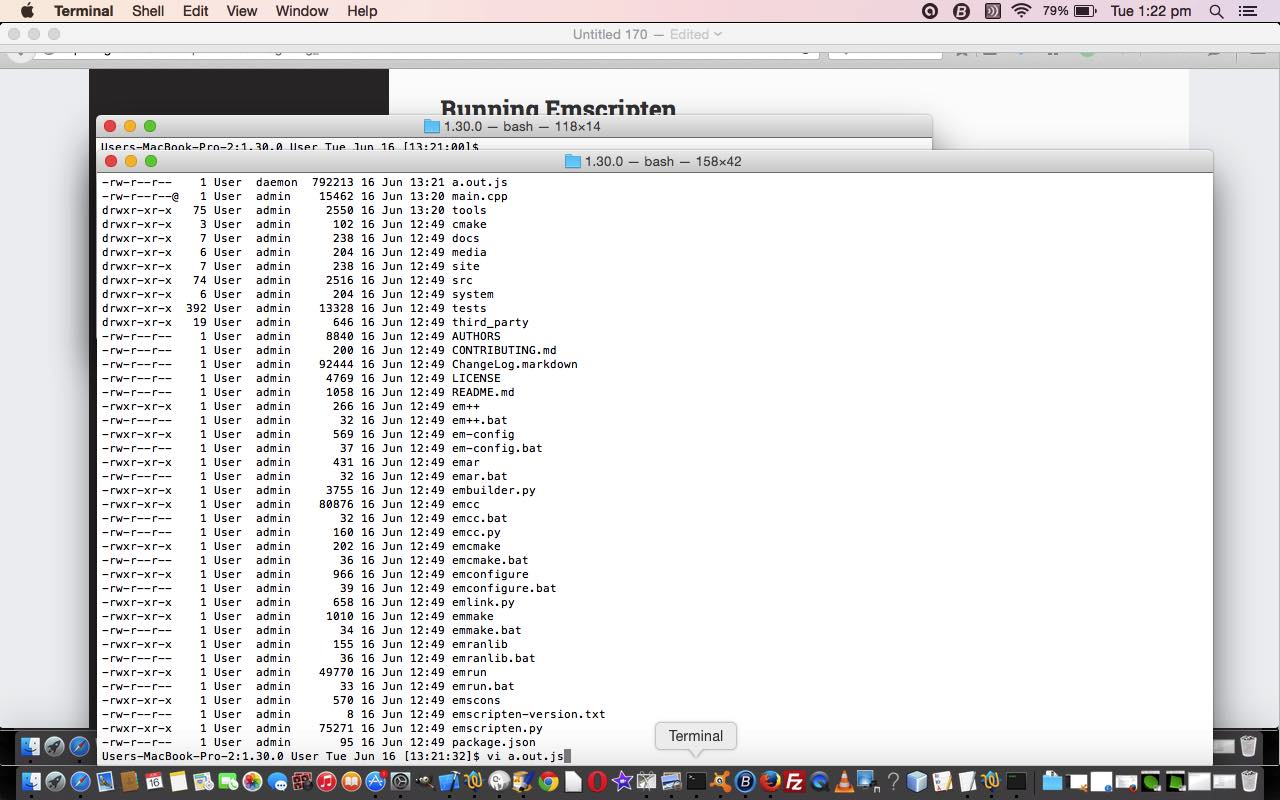Click the 1.30.0 bash 158×42 title bar
Image resolution: width=1280 pixels, height=800 pixels.
click(x=655, y=161)
